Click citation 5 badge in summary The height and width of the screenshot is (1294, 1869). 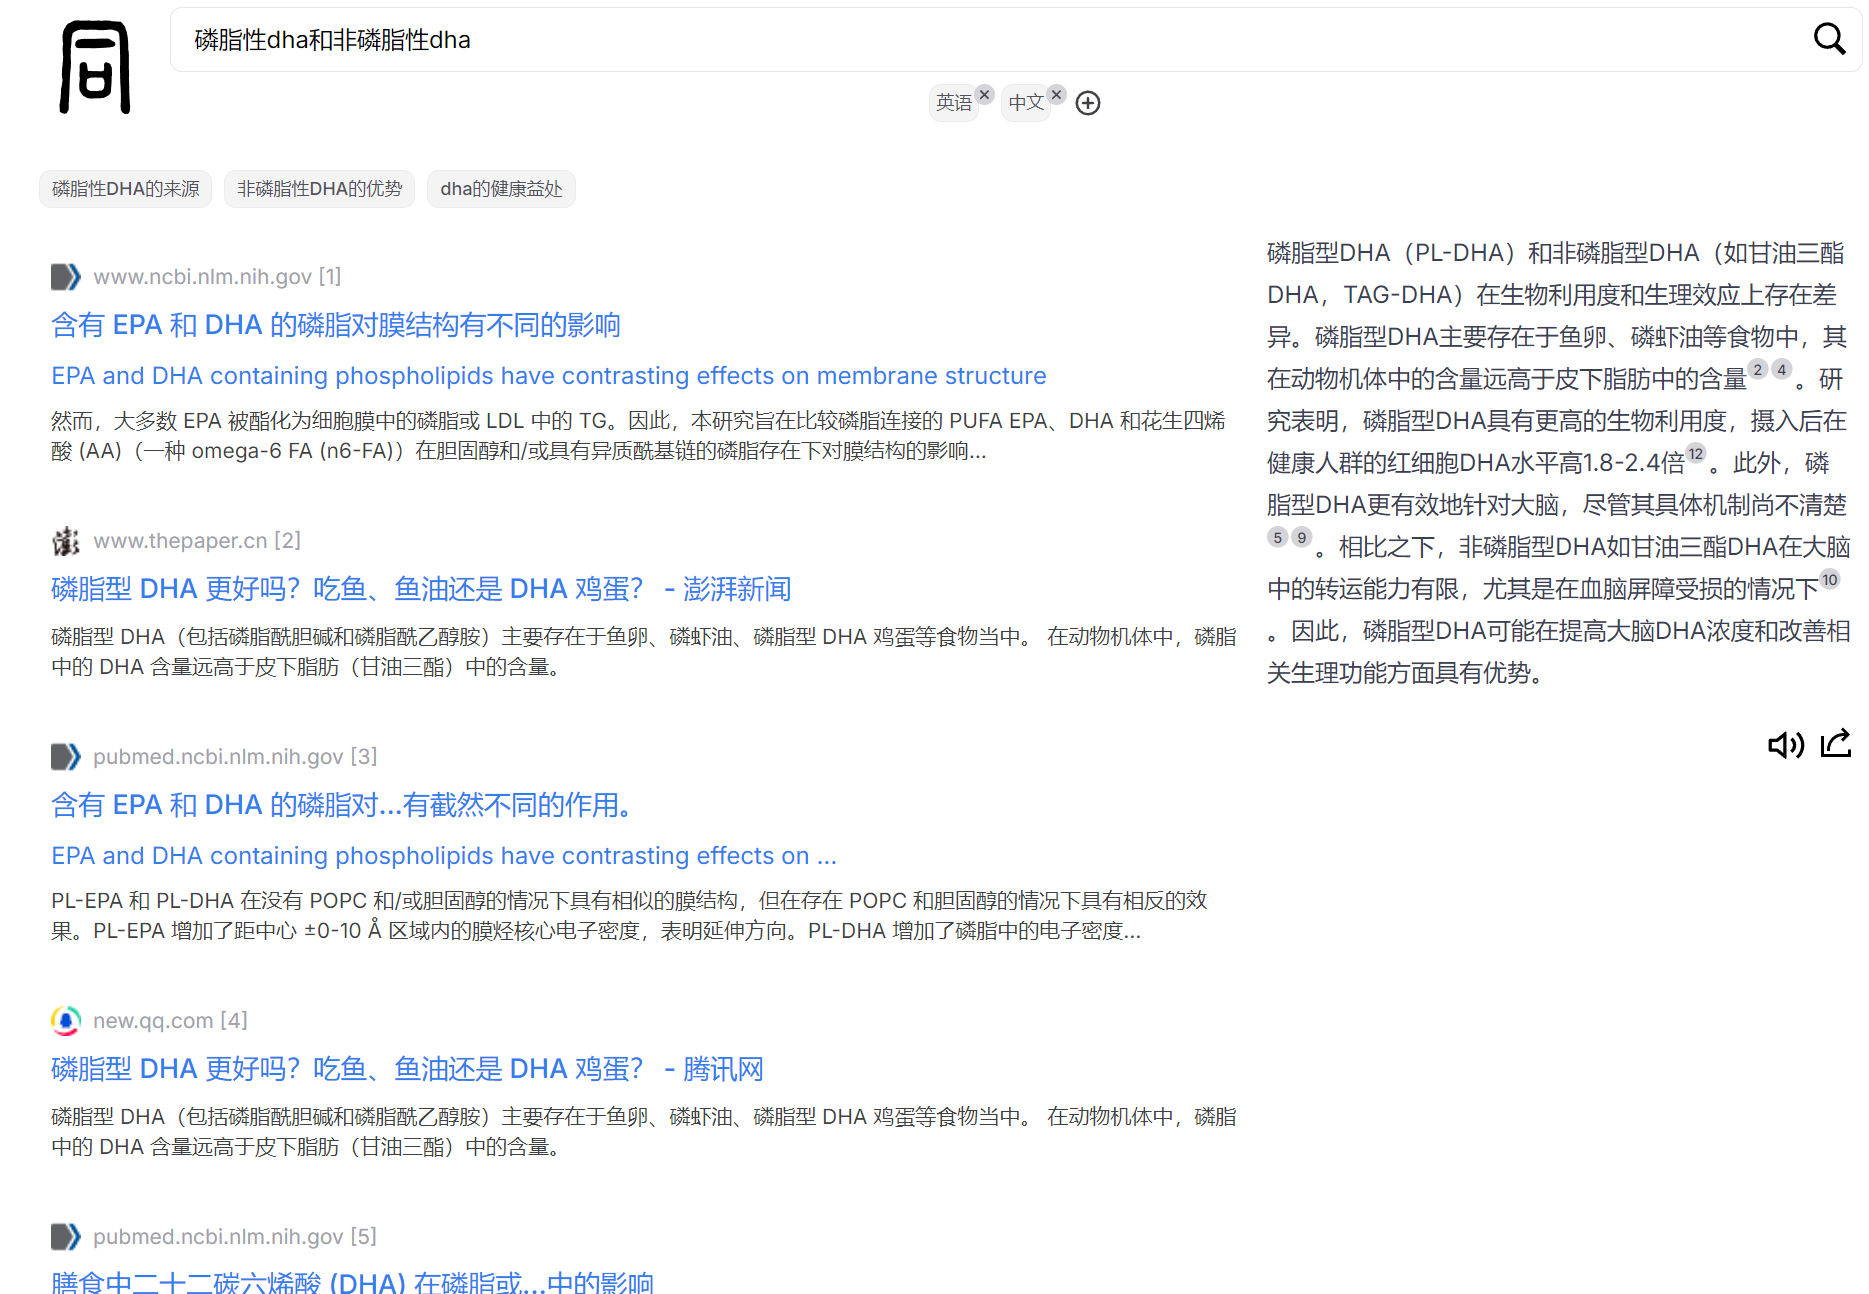click(1277, 538)
